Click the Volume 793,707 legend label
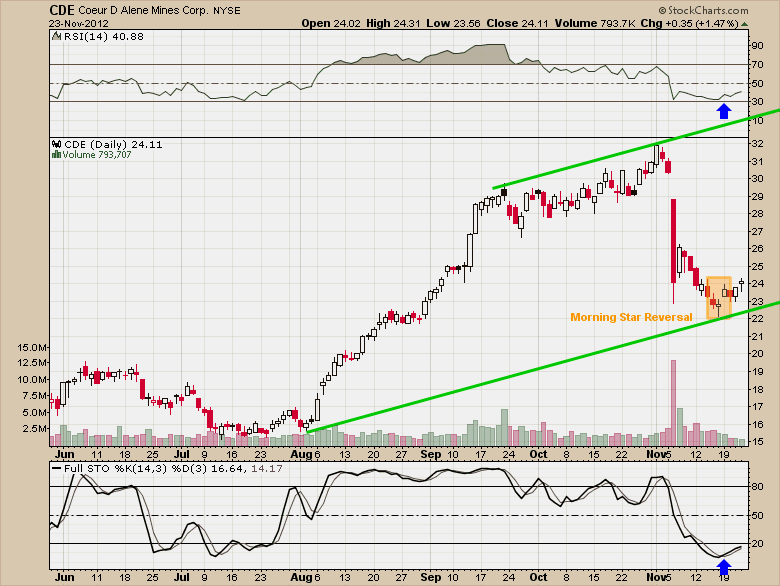 click(x=97, y=155)
